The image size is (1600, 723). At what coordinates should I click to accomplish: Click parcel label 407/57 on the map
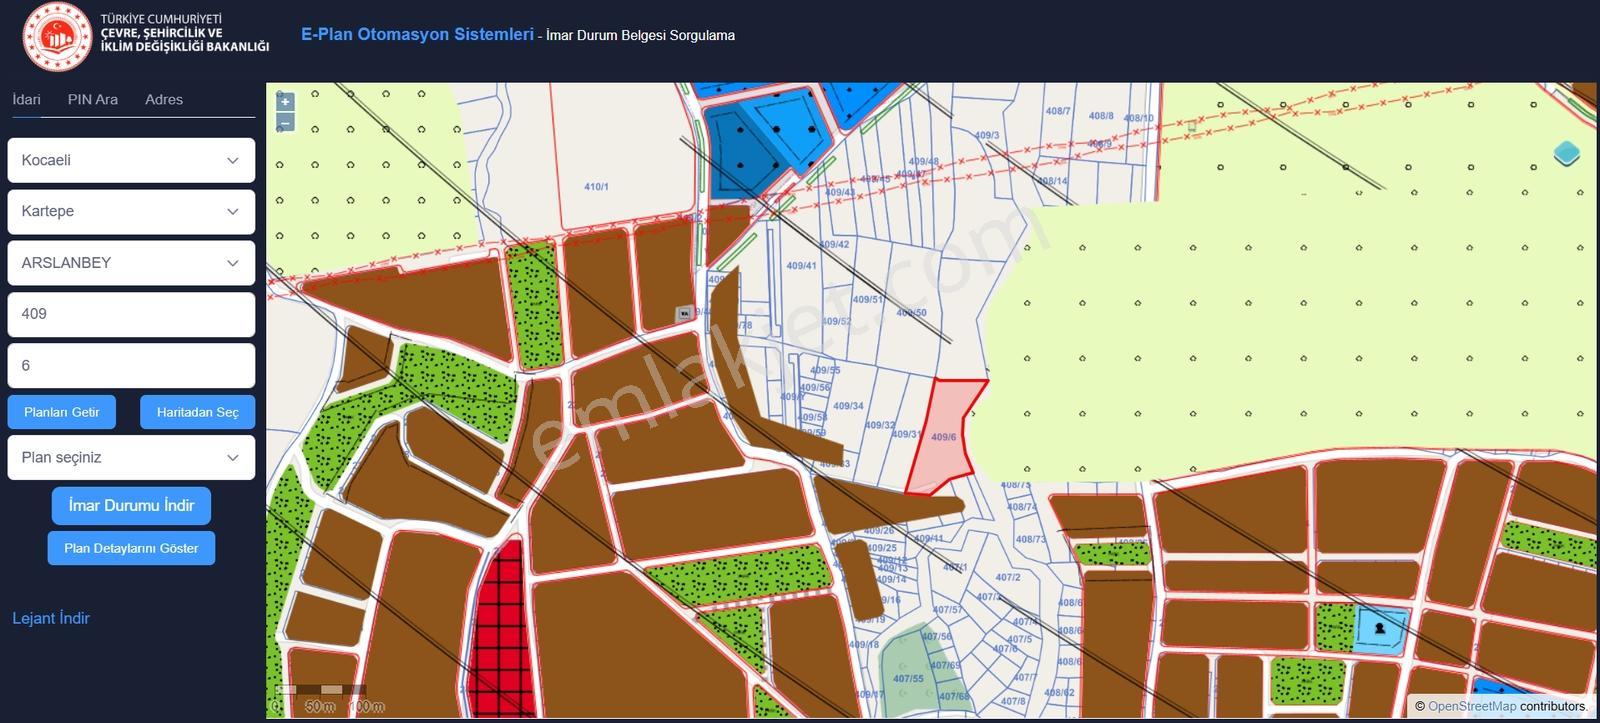tap(947, 609)
